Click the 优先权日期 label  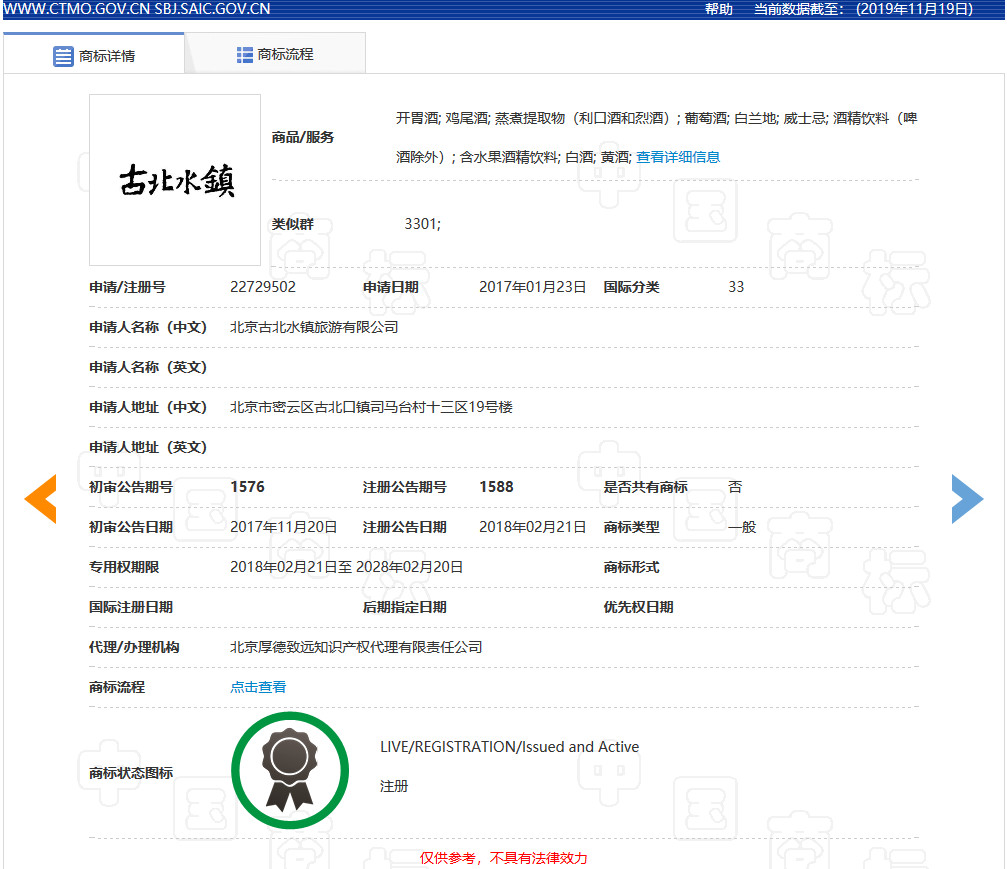click(x=638, y=607)
